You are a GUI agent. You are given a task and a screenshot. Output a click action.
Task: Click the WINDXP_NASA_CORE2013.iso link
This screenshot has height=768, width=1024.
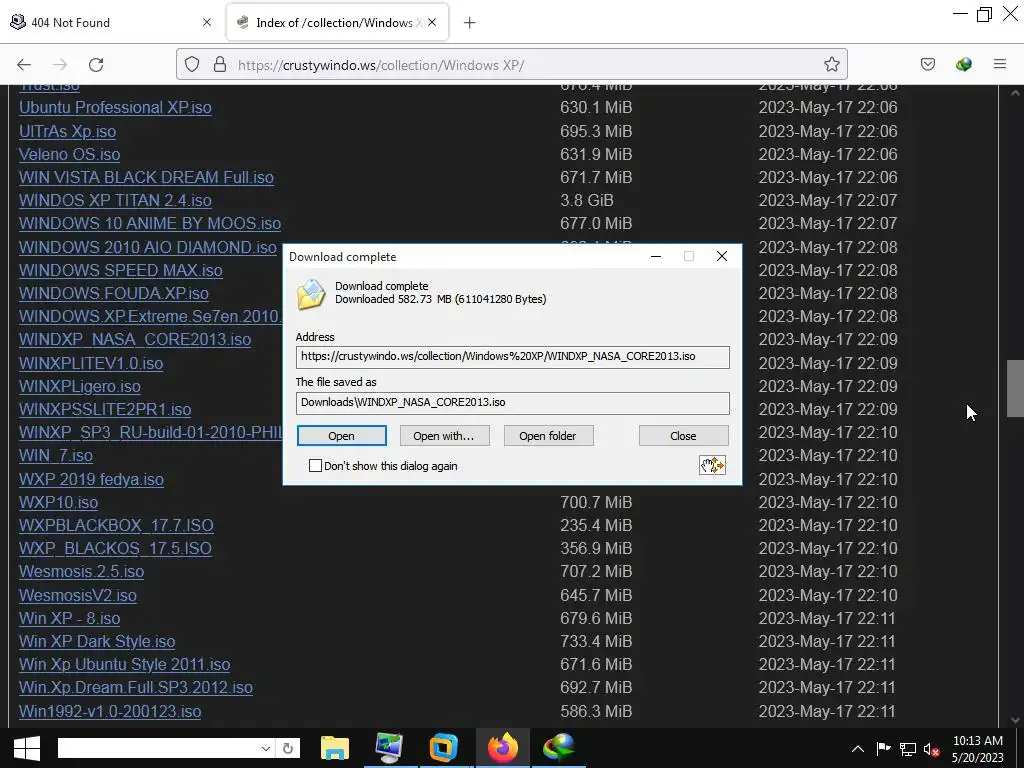pos(135,339)
